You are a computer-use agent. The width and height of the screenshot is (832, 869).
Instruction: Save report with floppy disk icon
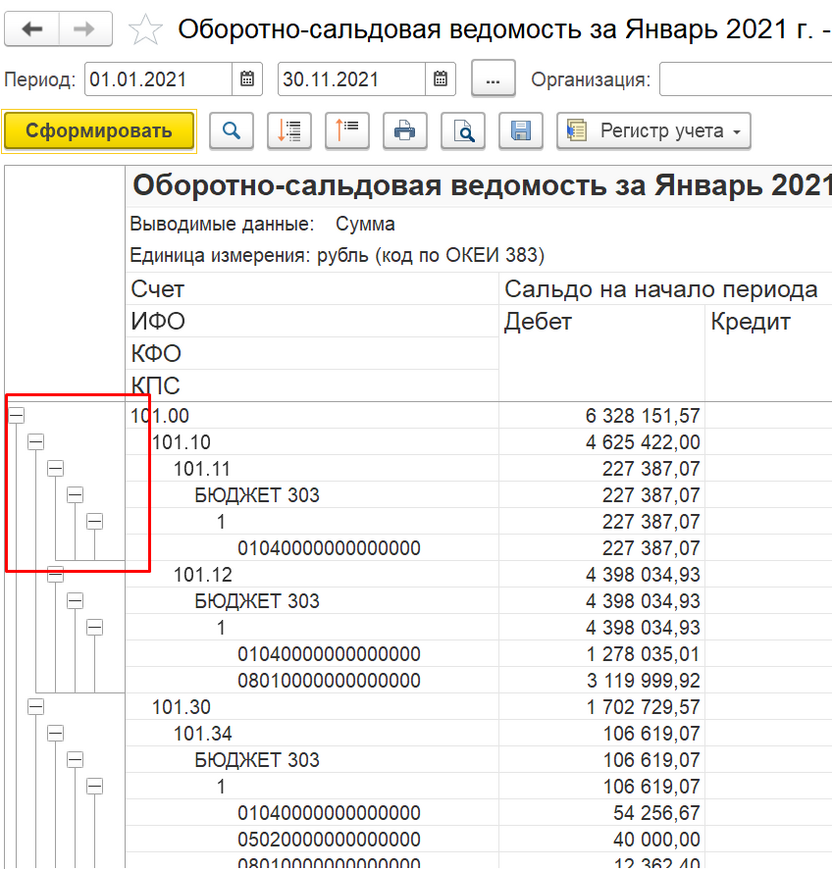520,131
